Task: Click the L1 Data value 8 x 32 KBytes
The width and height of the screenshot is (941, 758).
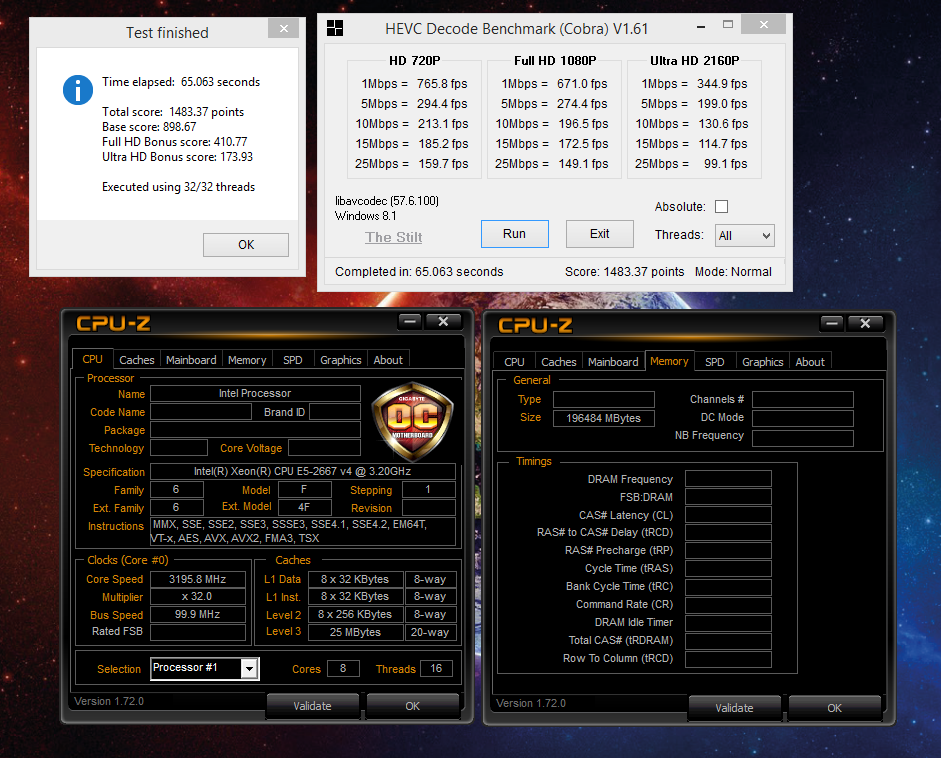Action: pos(355,579)
